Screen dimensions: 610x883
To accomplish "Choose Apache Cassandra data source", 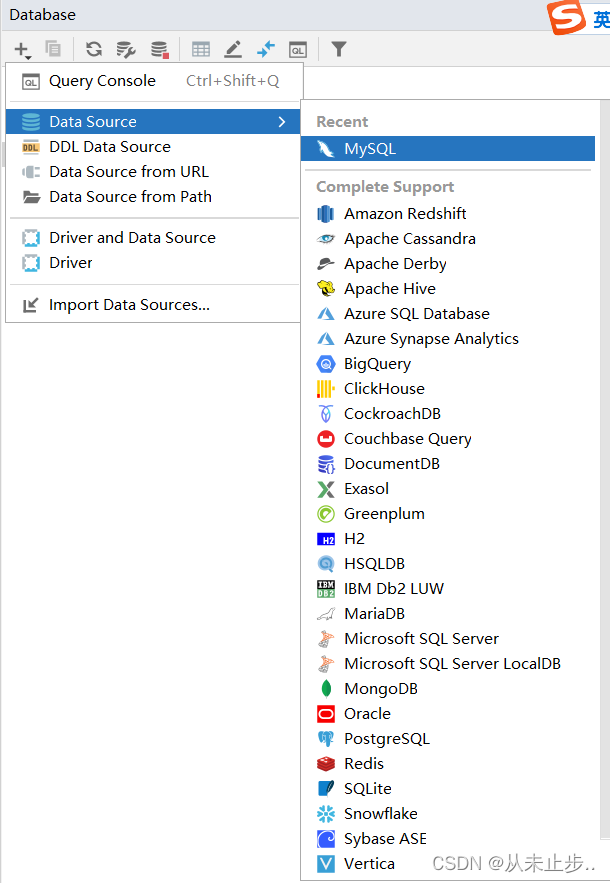I will (448, 239).
